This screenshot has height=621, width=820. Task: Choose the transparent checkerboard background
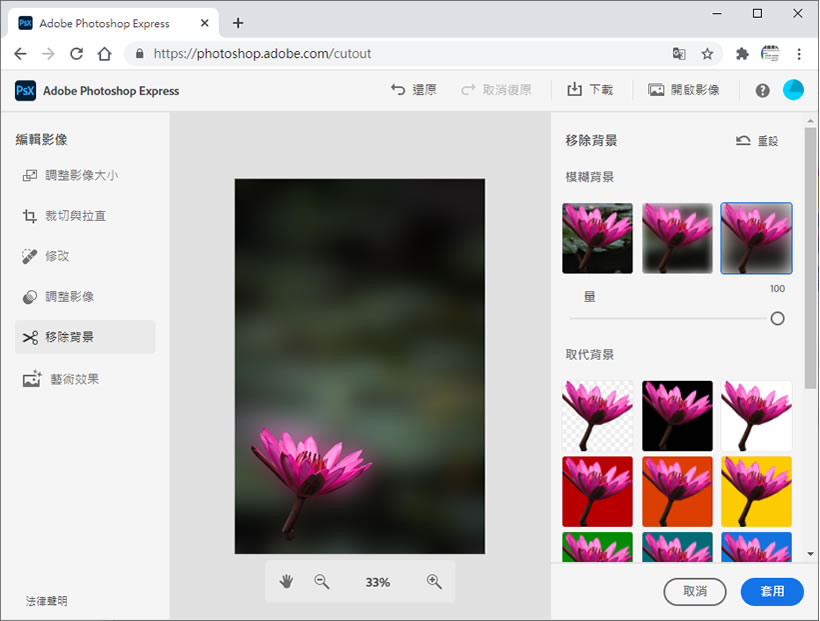tap(597, 416)
